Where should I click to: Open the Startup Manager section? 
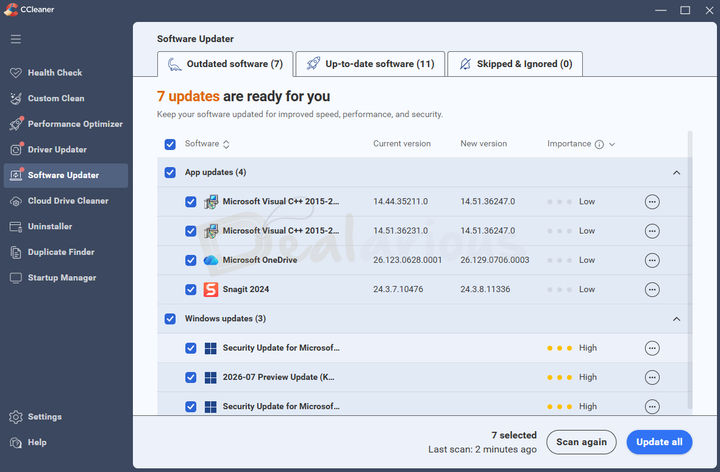[x=66, y=278]
